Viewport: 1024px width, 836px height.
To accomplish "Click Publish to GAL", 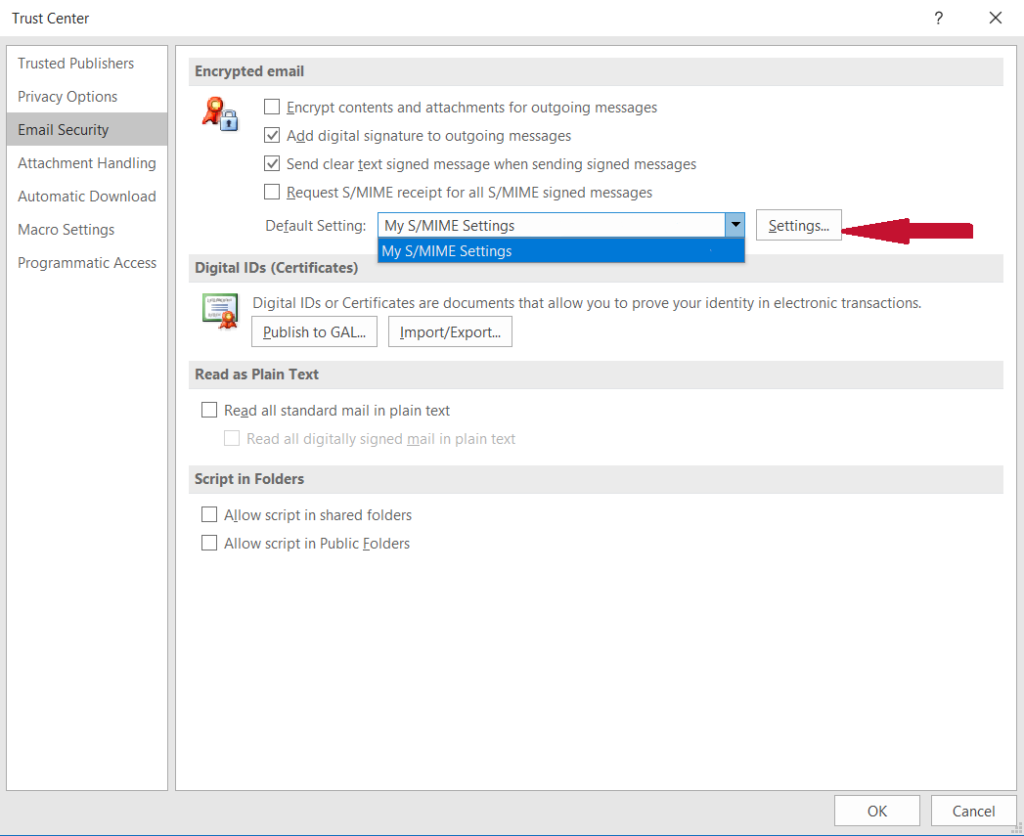I will click(313, 331).
